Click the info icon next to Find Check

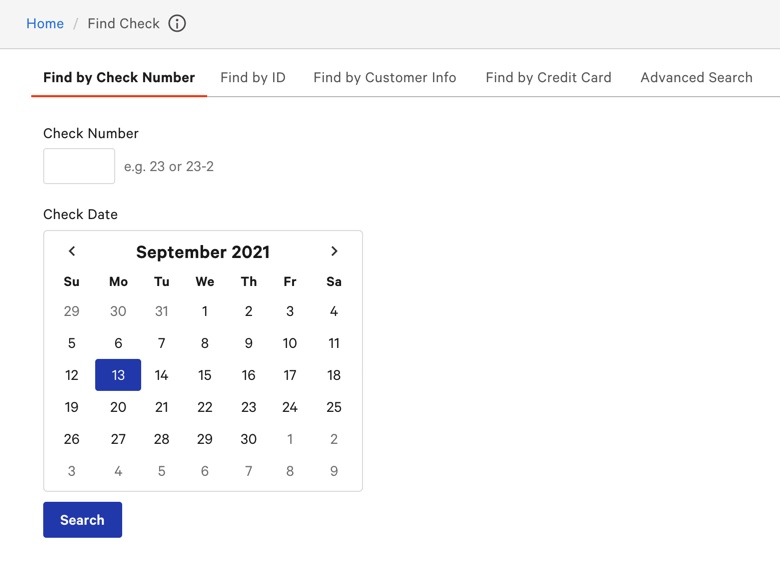coord(177,24)
